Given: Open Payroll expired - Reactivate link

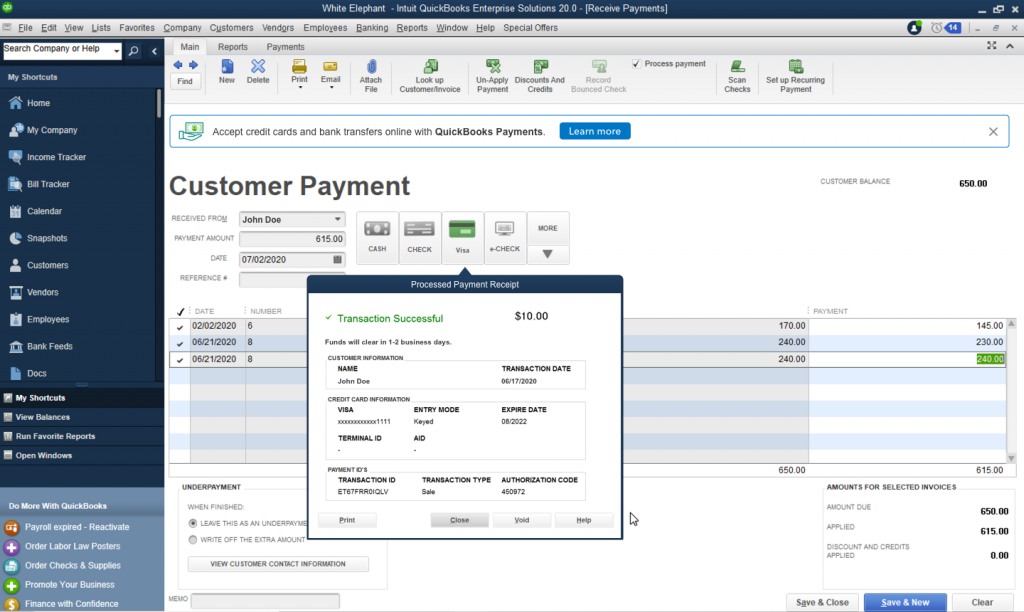Looking at the screenshot, I should (77, 527).
